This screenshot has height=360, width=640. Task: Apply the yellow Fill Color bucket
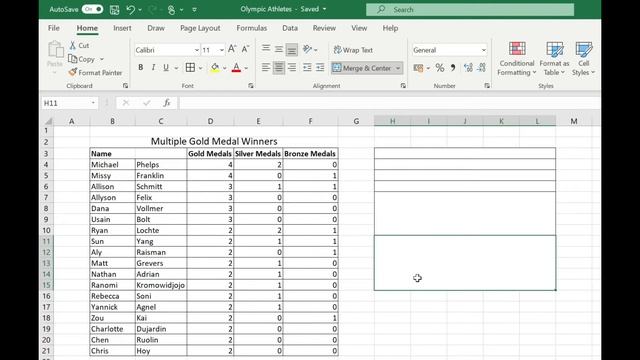click(x=215, y=68)
